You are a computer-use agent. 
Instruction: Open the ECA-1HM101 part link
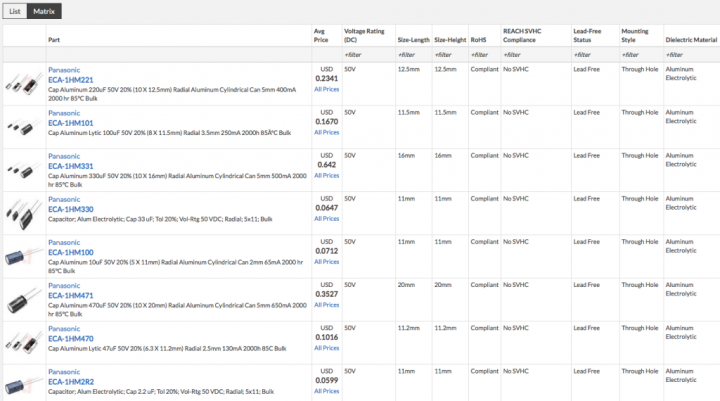click(71, 123)
